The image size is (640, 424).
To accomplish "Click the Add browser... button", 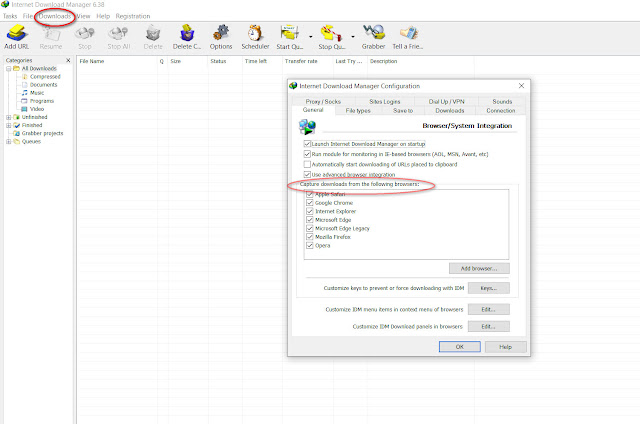I will tap(479, 269).
